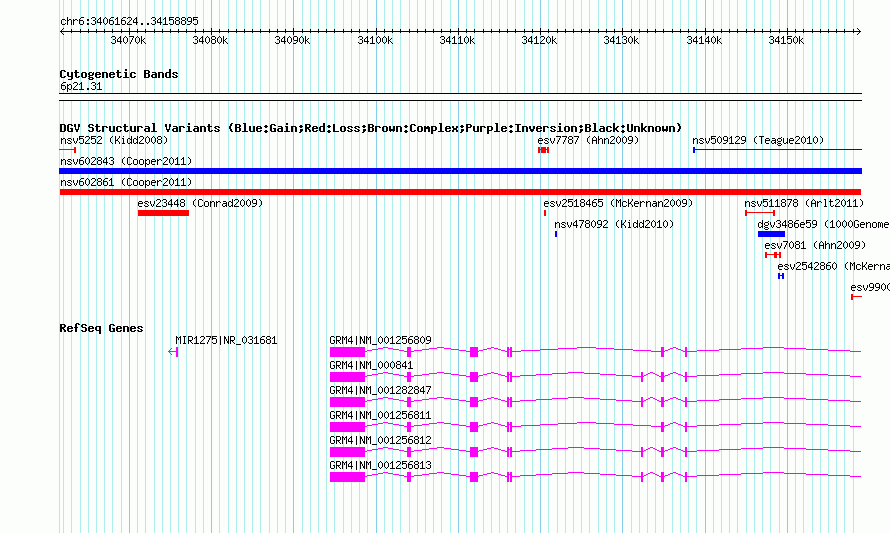Click the 34150k ruler position marker
The image size is (890, 533).
[x=786, y=40]
